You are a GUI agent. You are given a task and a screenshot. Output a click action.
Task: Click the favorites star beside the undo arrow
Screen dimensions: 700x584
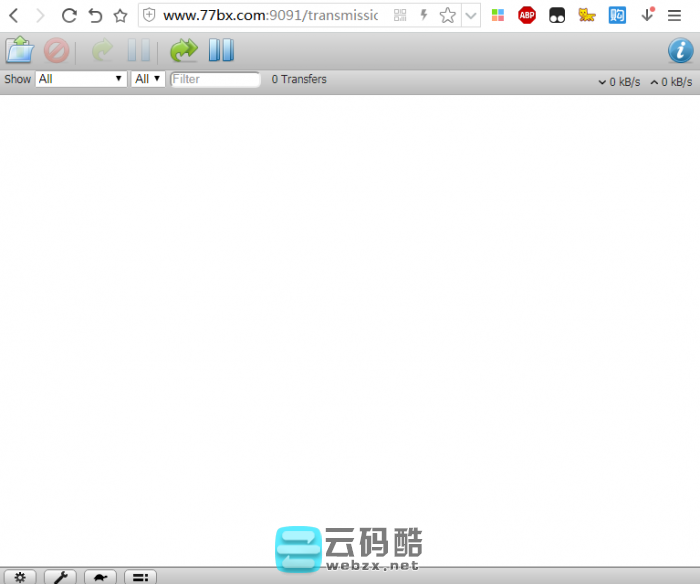[x=120, y=16]
